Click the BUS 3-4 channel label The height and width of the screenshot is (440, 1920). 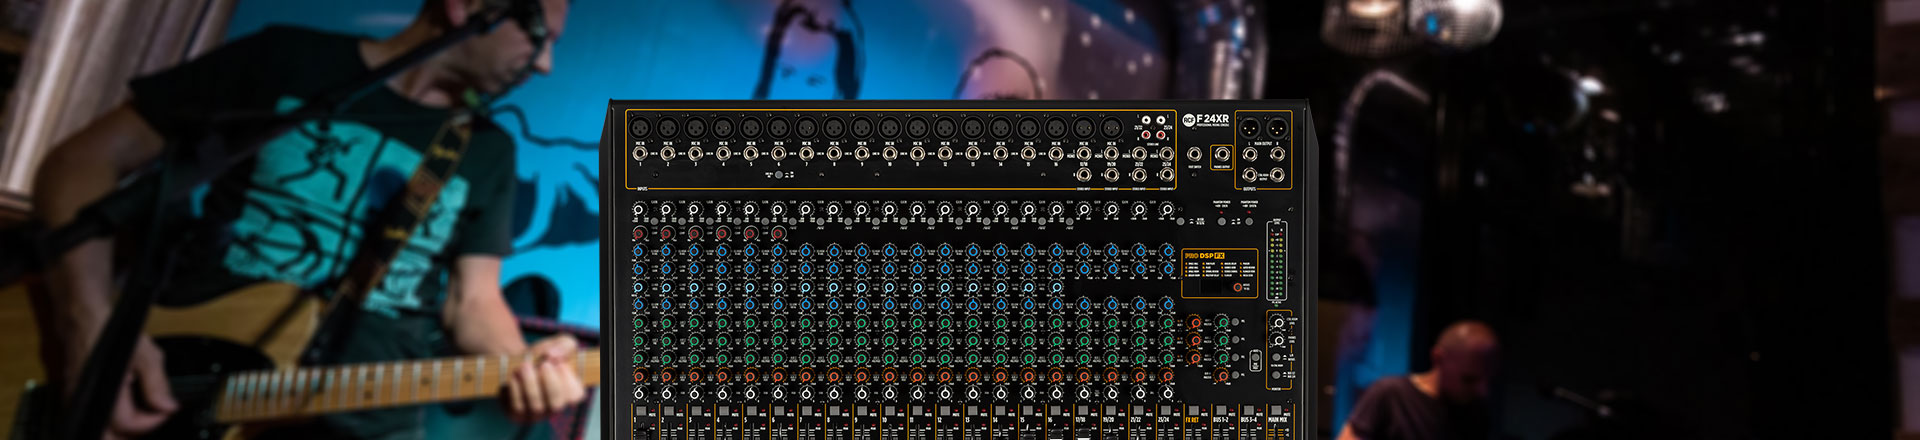[1249, 420]
